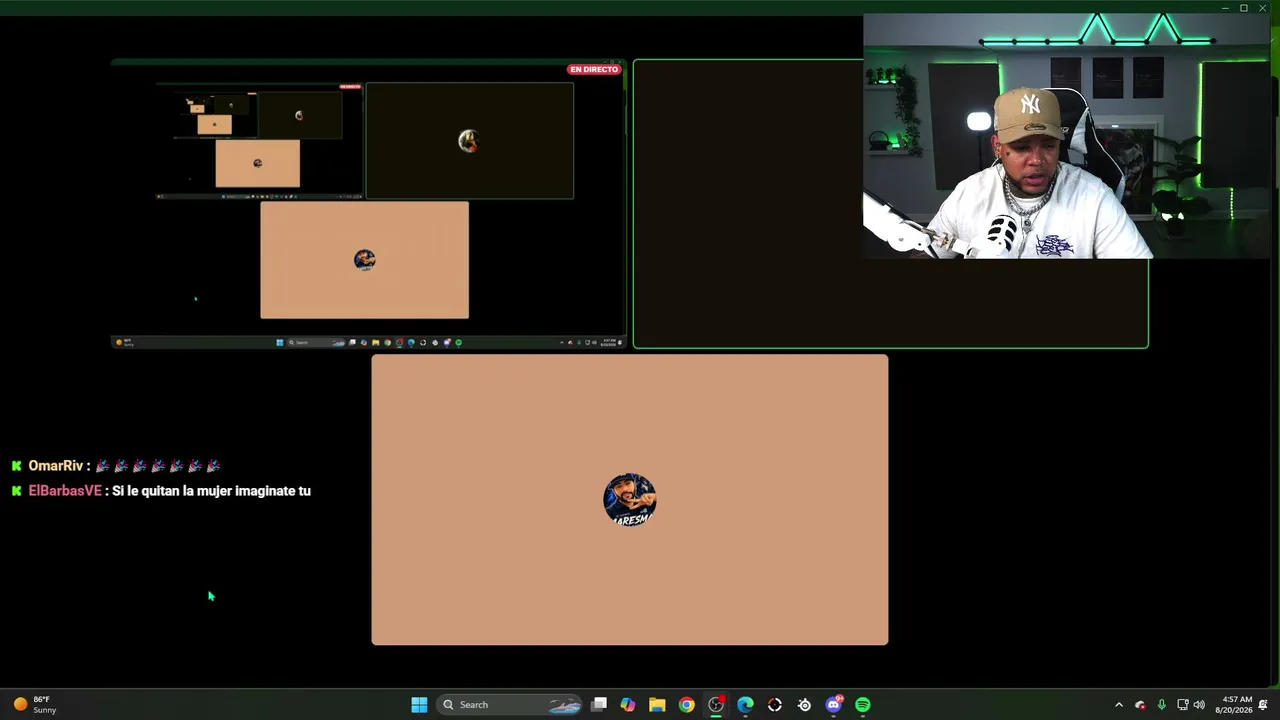Open notification bell in taskbar
Viewport: 1280px width, 720px height.
(1264, 705)
